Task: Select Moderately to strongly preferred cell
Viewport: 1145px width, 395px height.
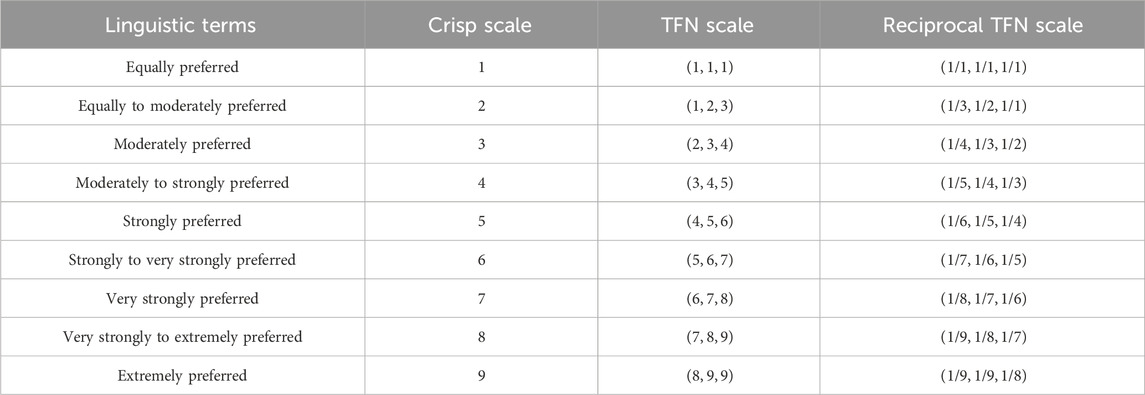Action: coord(182,183)
